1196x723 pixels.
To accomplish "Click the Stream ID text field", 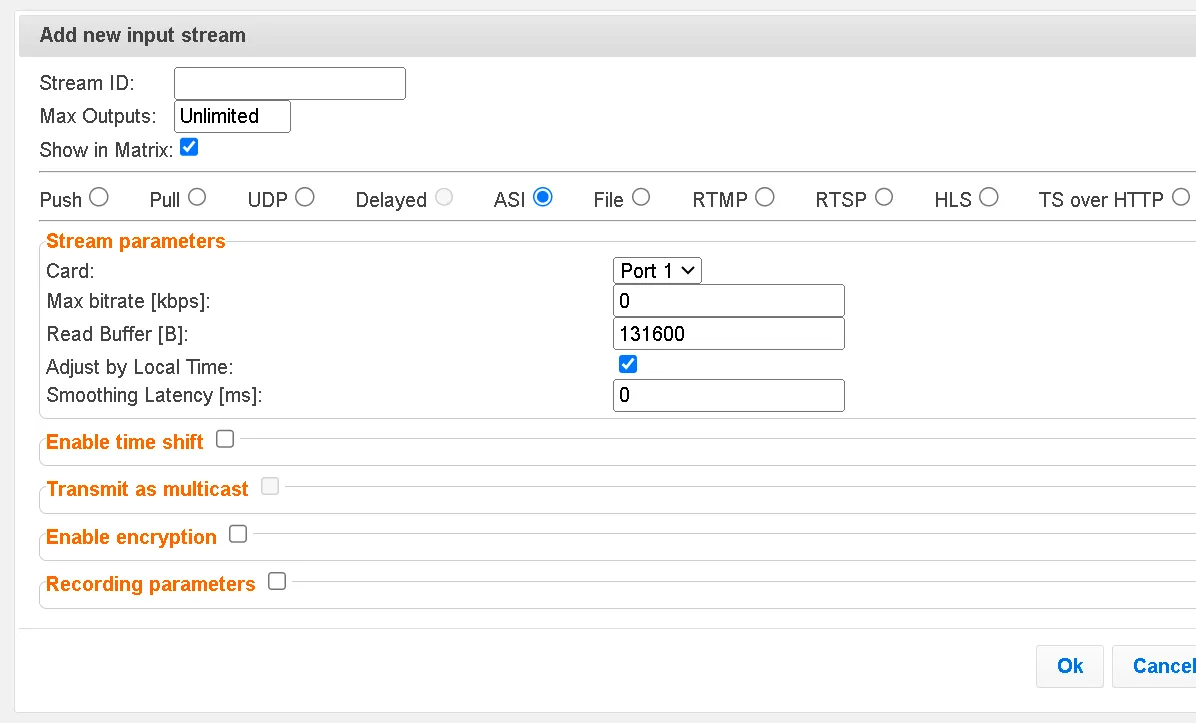I will click(290, 84).
